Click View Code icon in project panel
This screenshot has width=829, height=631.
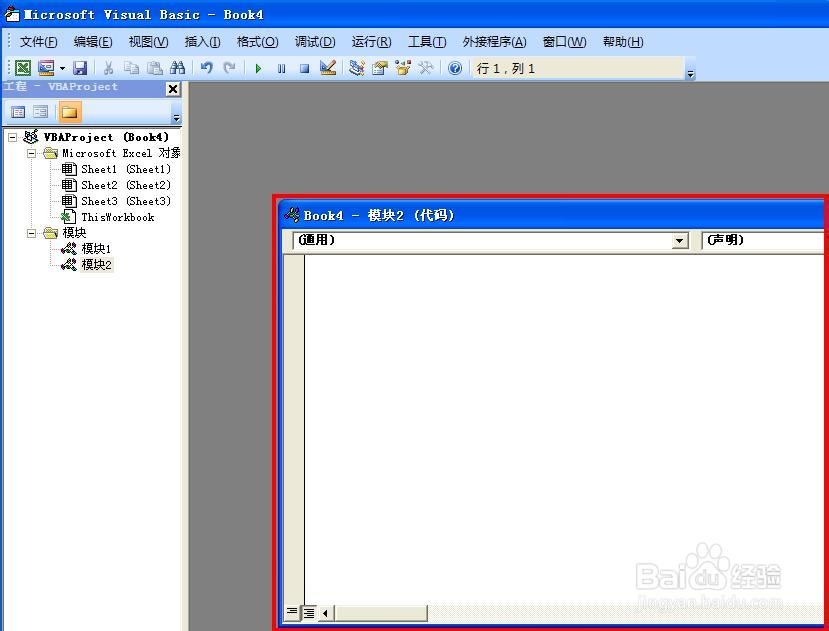(x=18, y=112)
